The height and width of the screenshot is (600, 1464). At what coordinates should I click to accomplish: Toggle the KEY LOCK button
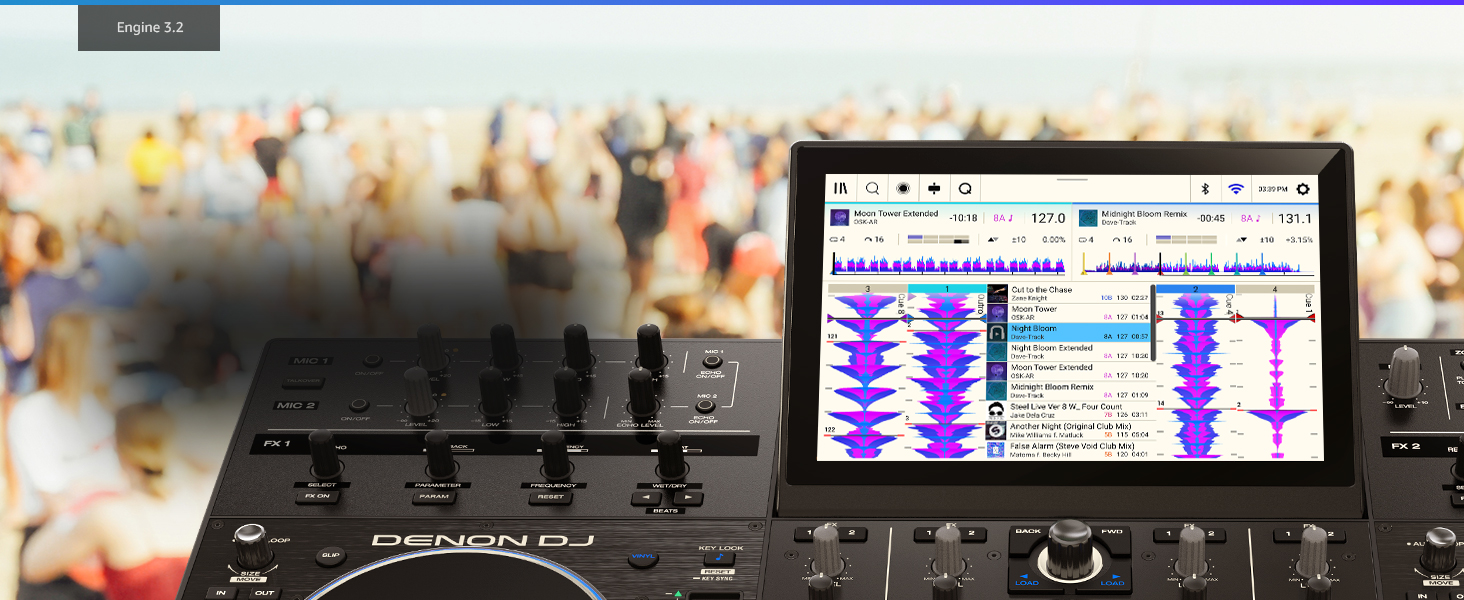coord(721,559)
